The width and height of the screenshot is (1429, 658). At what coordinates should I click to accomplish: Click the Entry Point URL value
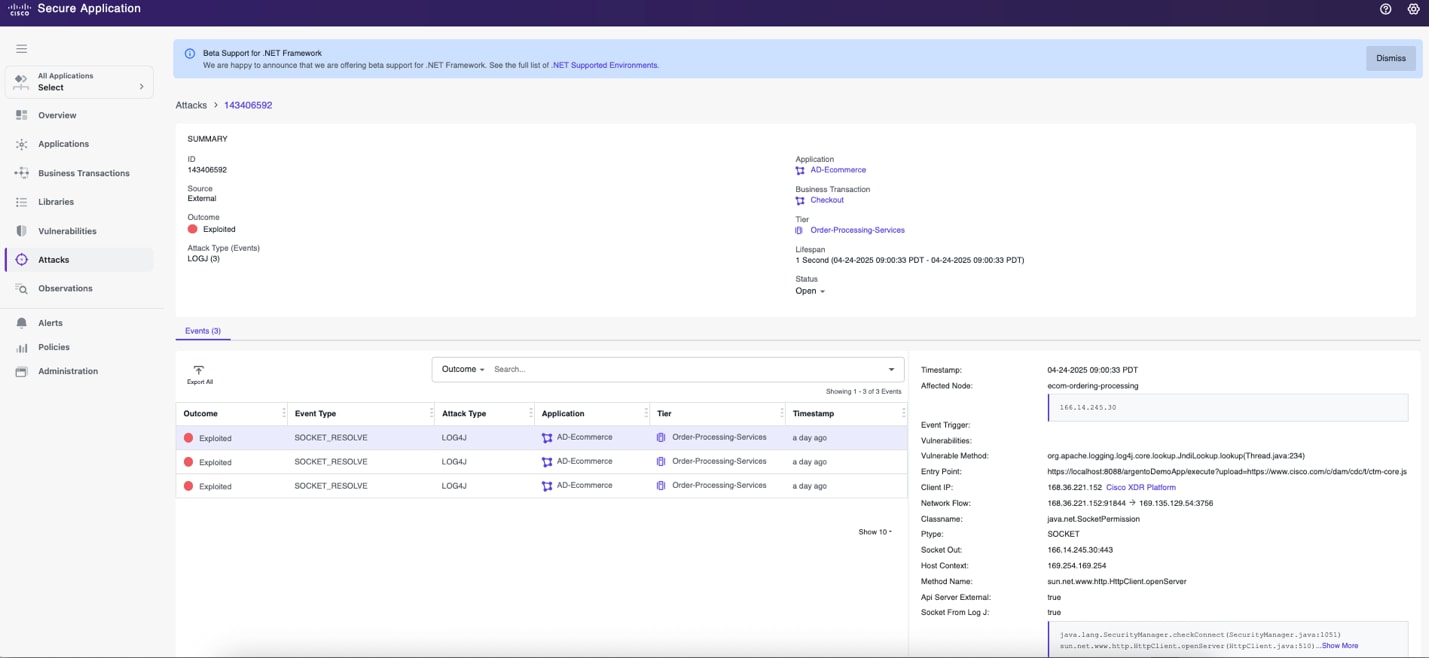point(1227,471)
